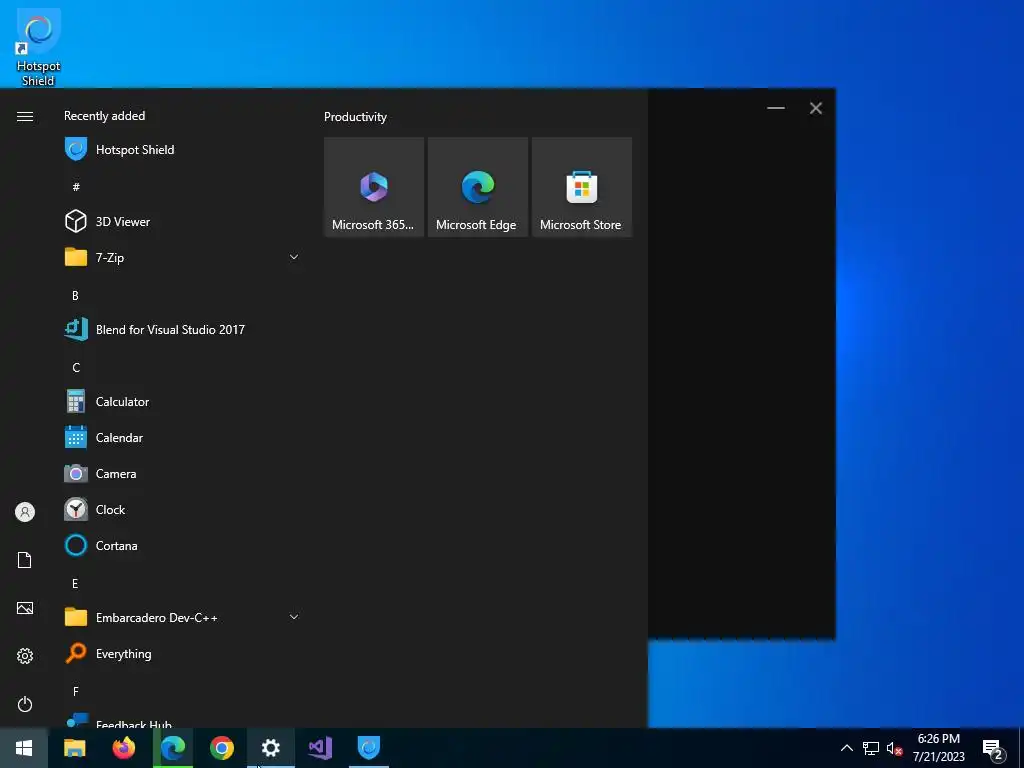Launch 3D Viewer app
The image size is (1024, 768).
(x=182, y=221)
